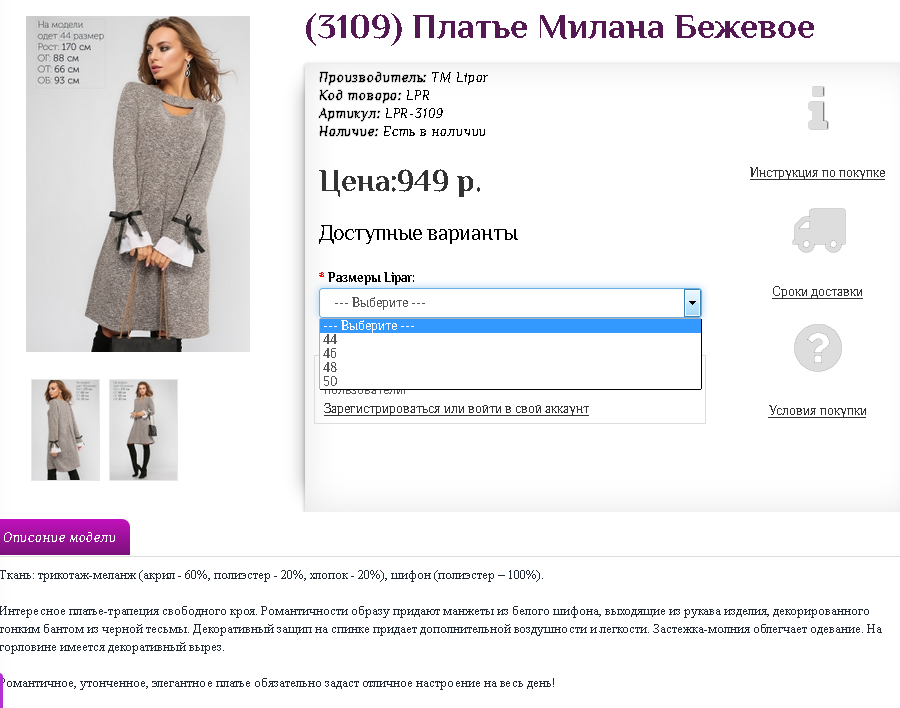Open the 'Условия покупки' link

click(817, 410)
